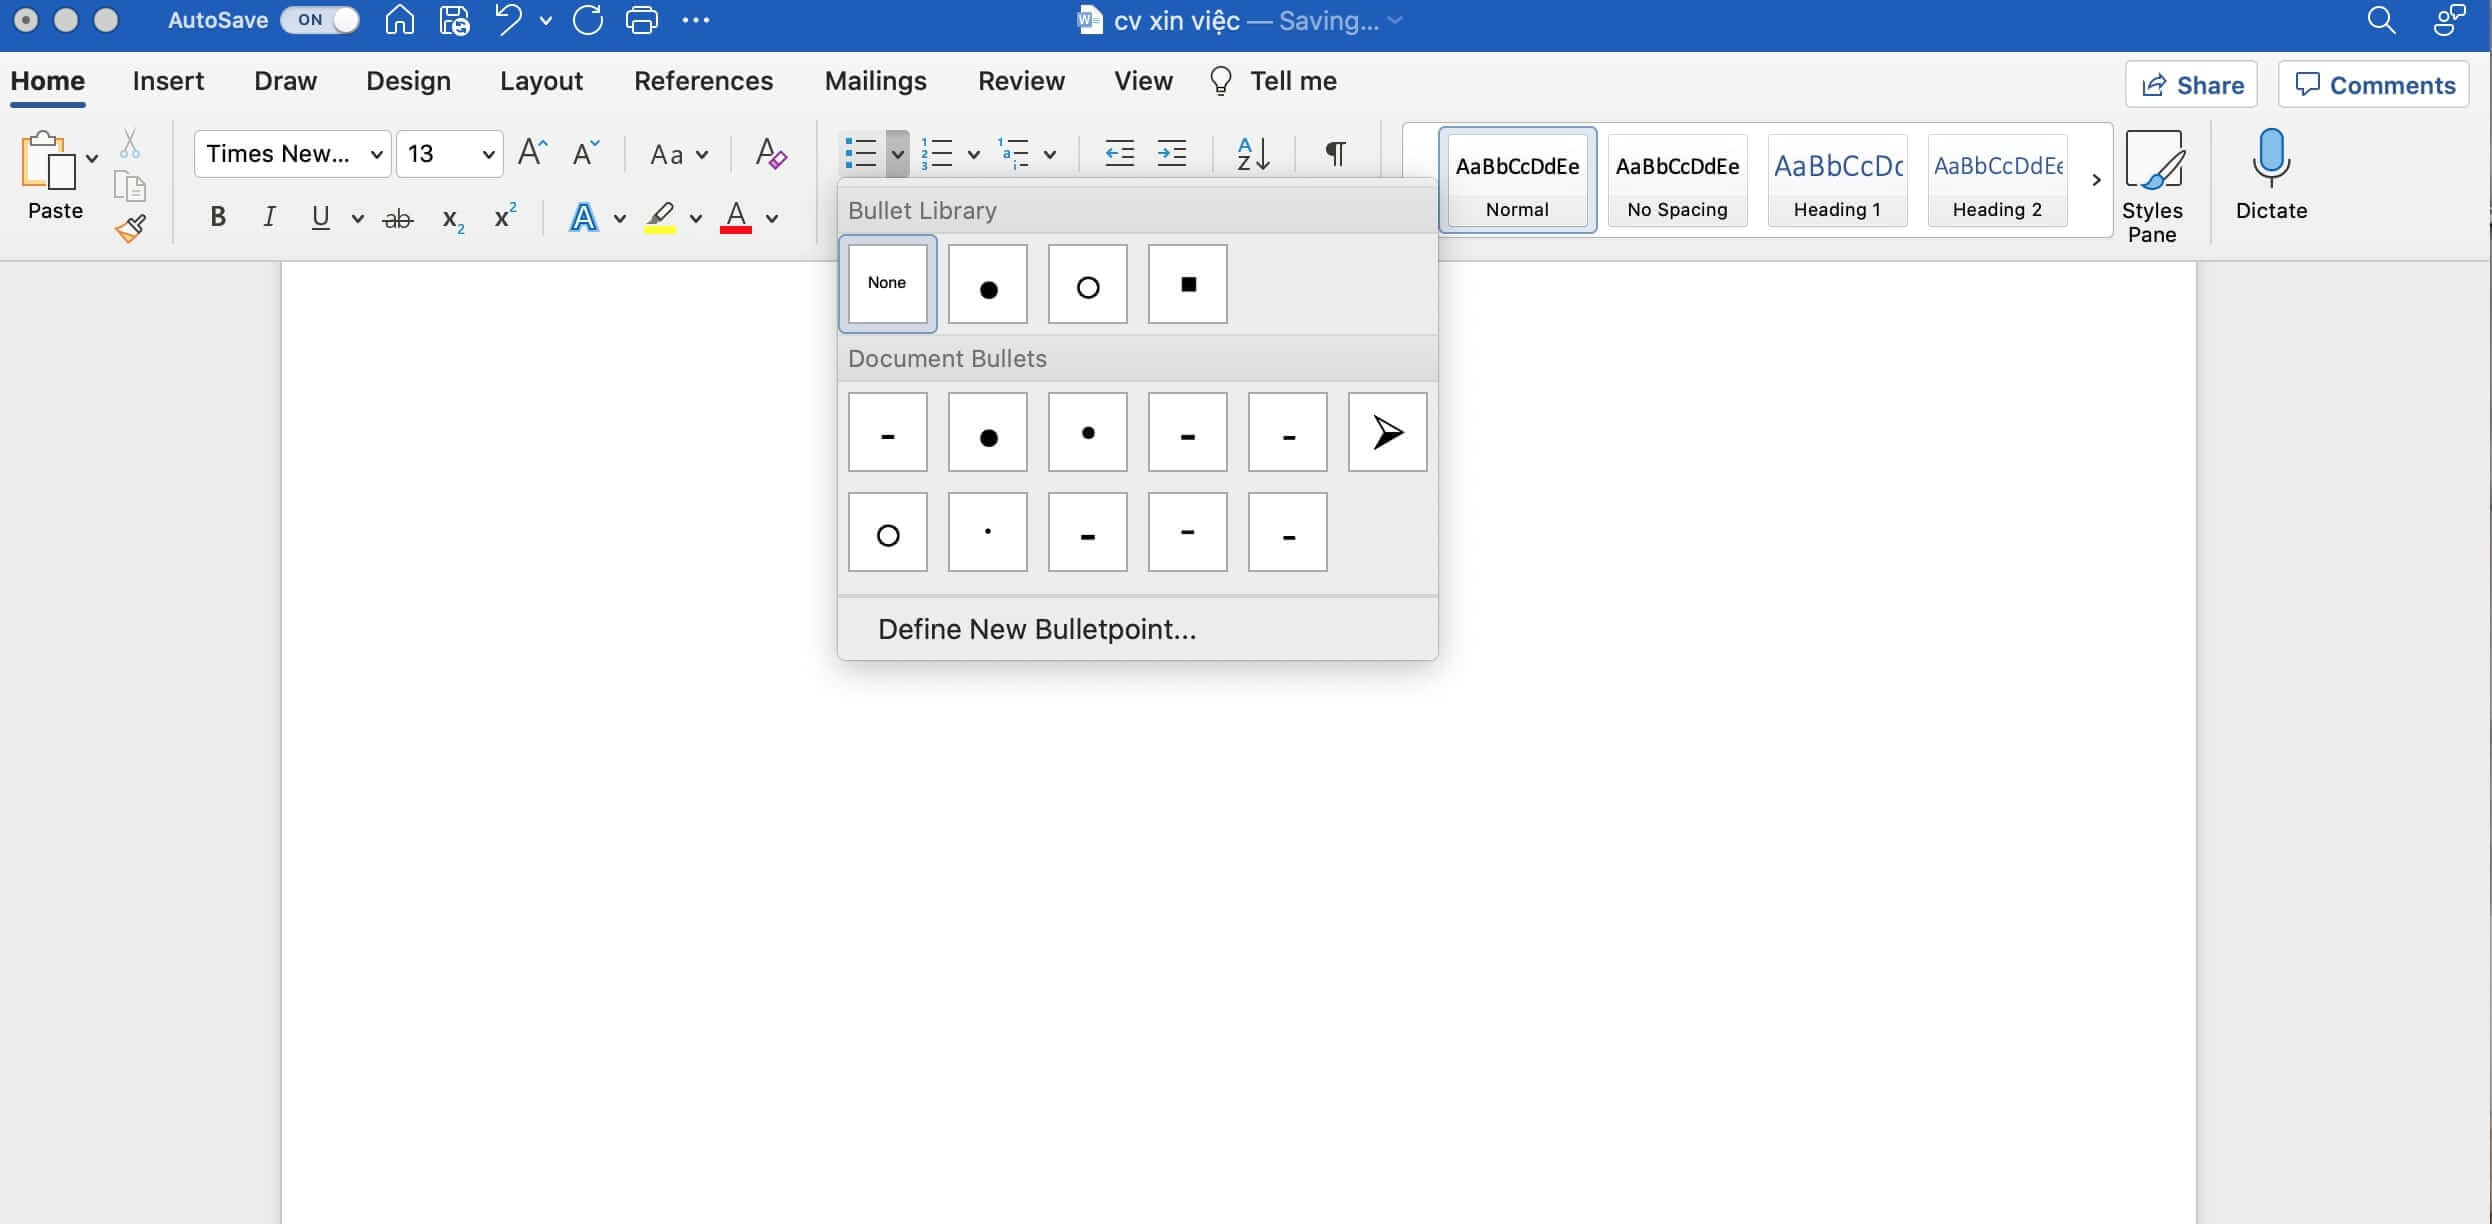The height and width of the screenshot is (1224, 2492).
Task: Toggle Bold formatting
Action: (217, 217)
